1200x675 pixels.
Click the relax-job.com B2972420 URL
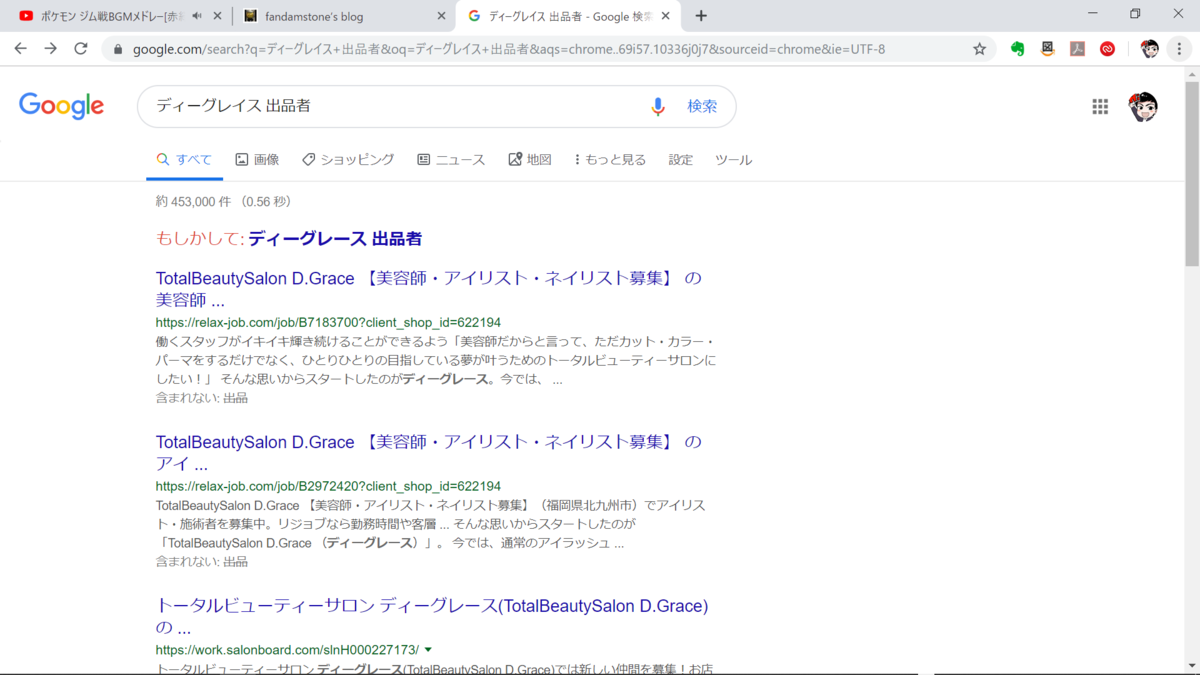click(328, 487)
